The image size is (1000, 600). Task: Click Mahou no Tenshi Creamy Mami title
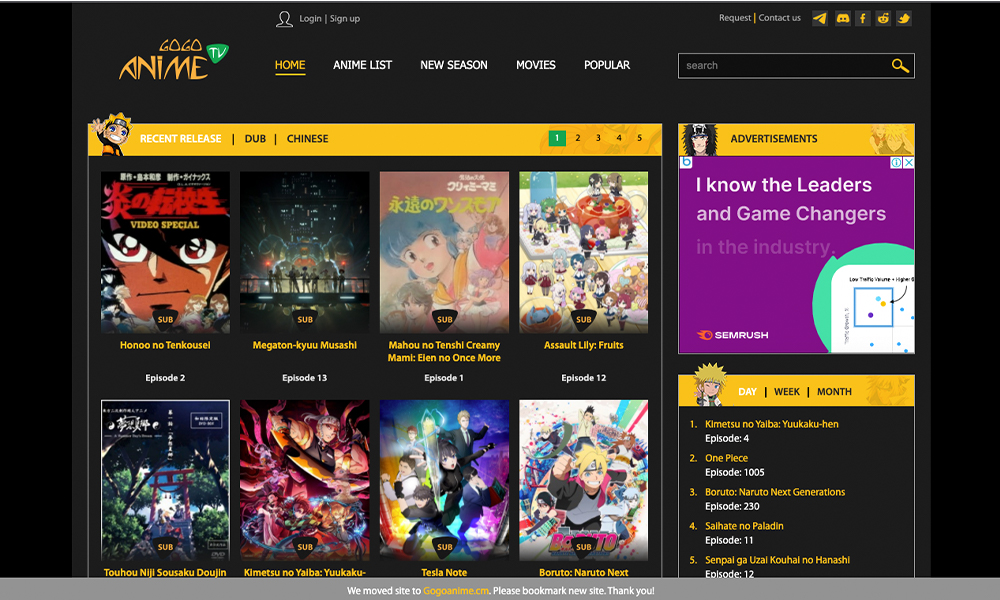(444, 351)
